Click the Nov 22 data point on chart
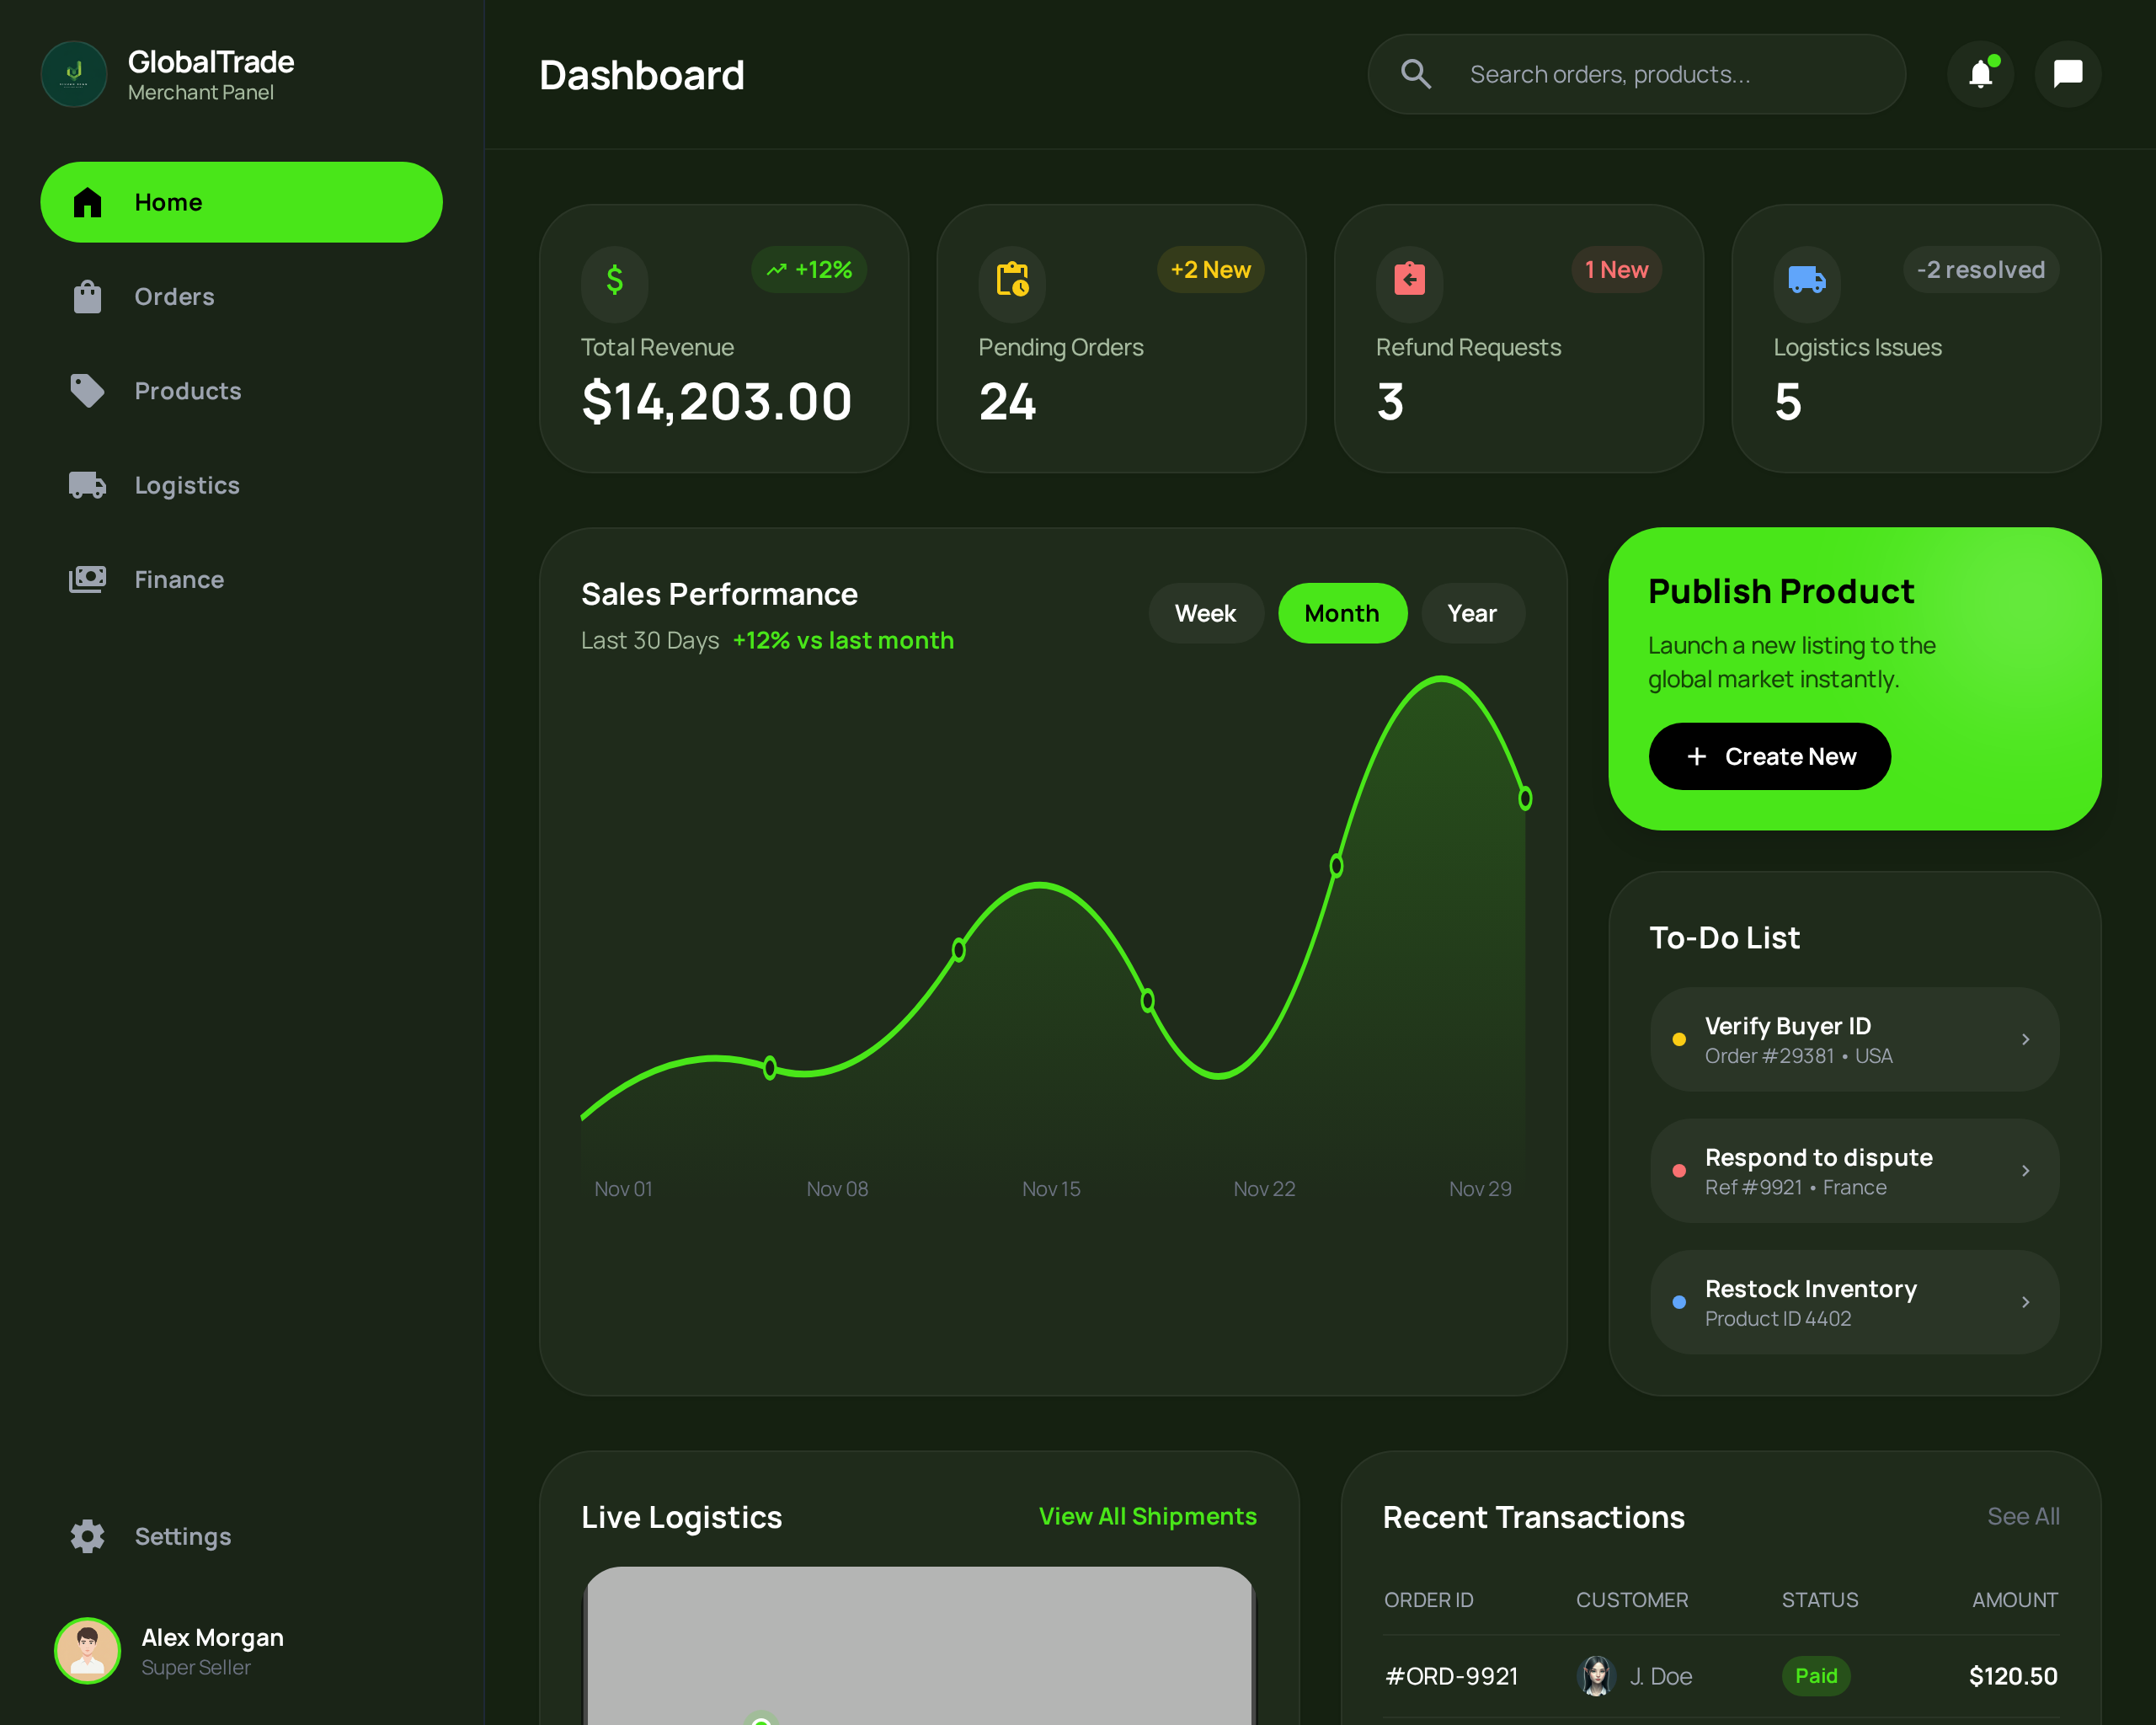Screen dimensions: 2156x1725 click(1336, 866)
